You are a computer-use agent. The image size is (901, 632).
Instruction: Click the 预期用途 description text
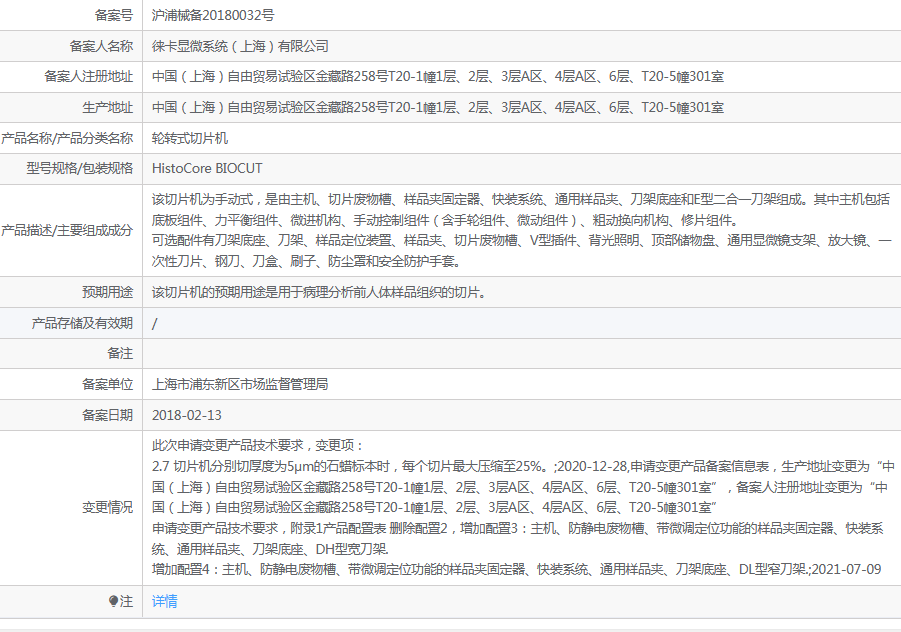[319, 293]
